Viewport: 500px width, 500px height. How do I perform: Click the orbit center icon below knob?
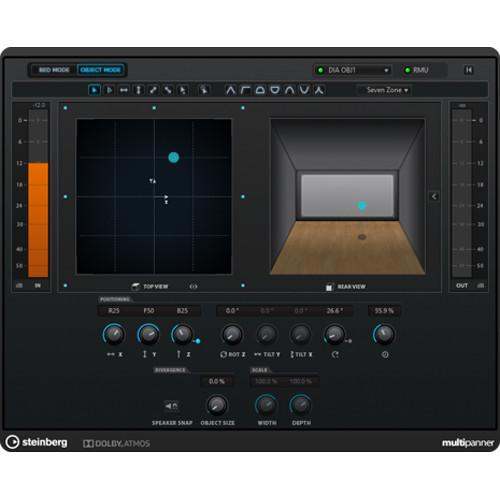pyautogui.click(x=335, y=355)
